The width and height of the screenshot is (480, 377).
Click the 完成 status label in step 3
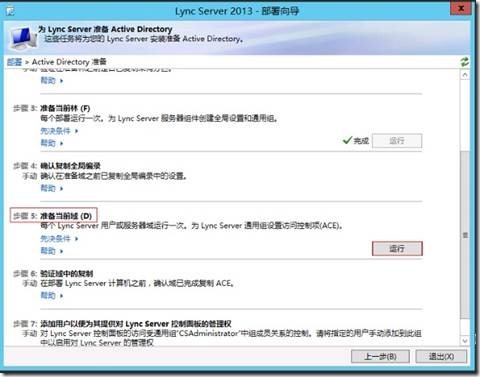click(361, 141)
